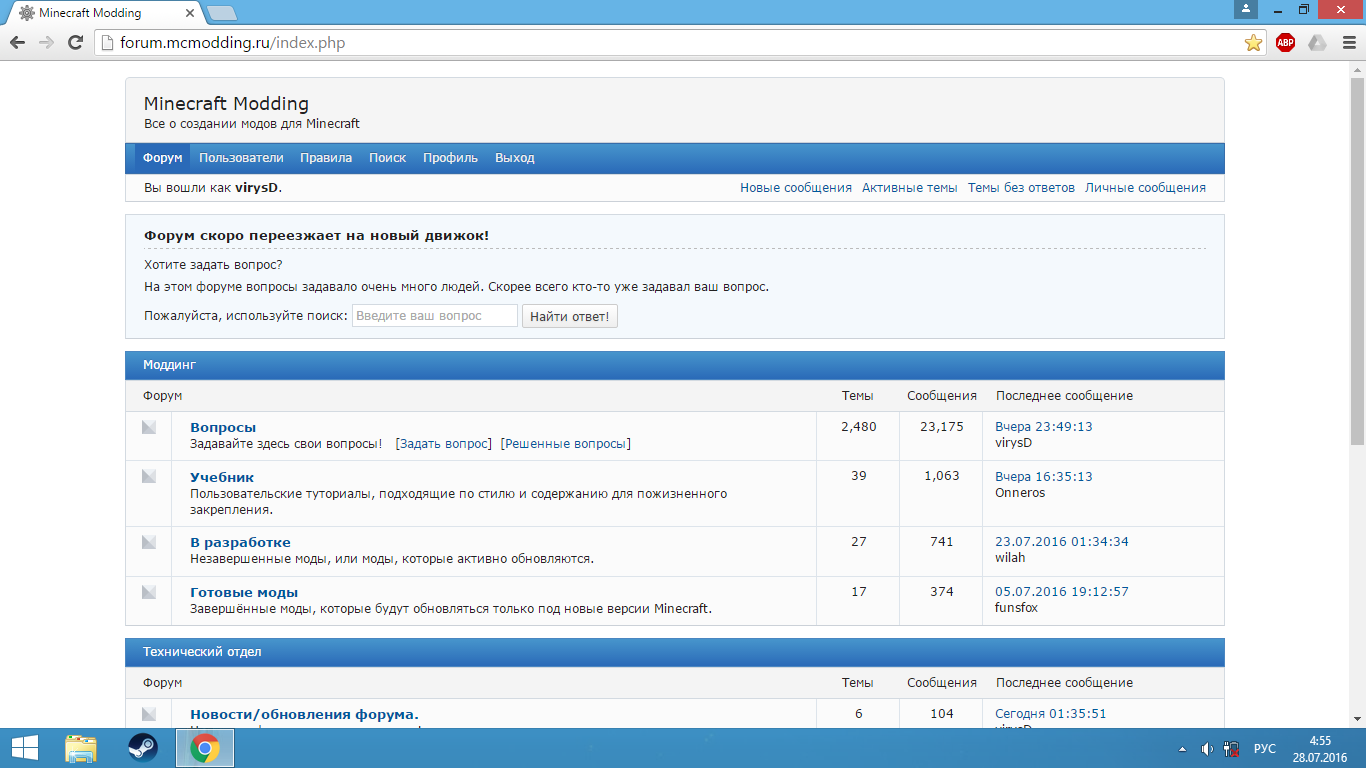This screenshot has width=1366, height=768.
Task: Open the Активные темы link
Action: pos(910,187)
